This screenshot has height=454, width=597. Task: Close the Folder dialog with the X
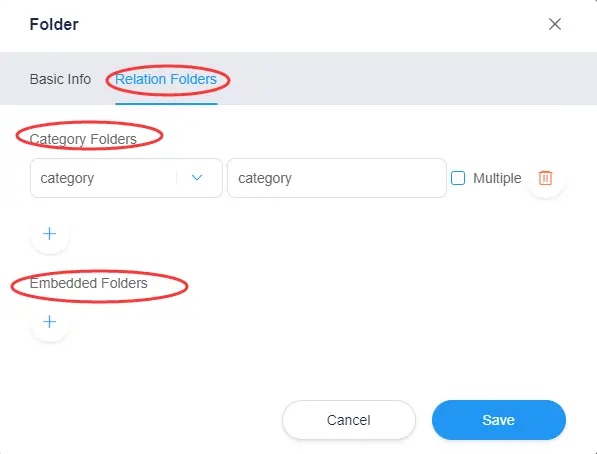click(x=555, y=24)
